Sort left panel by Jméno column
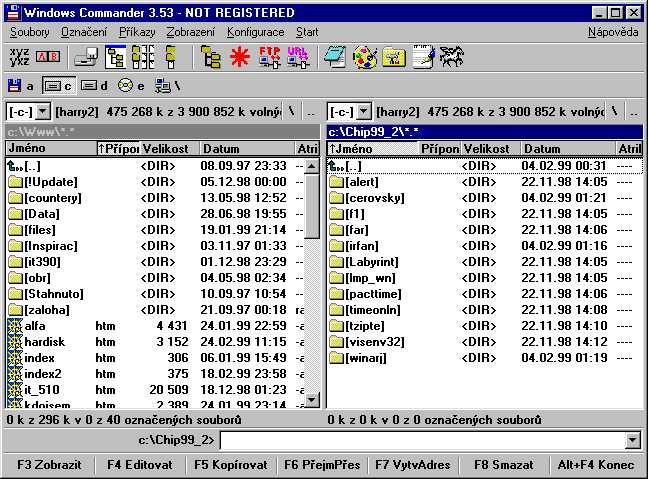The image size is (648, 479). pos(51,148)
